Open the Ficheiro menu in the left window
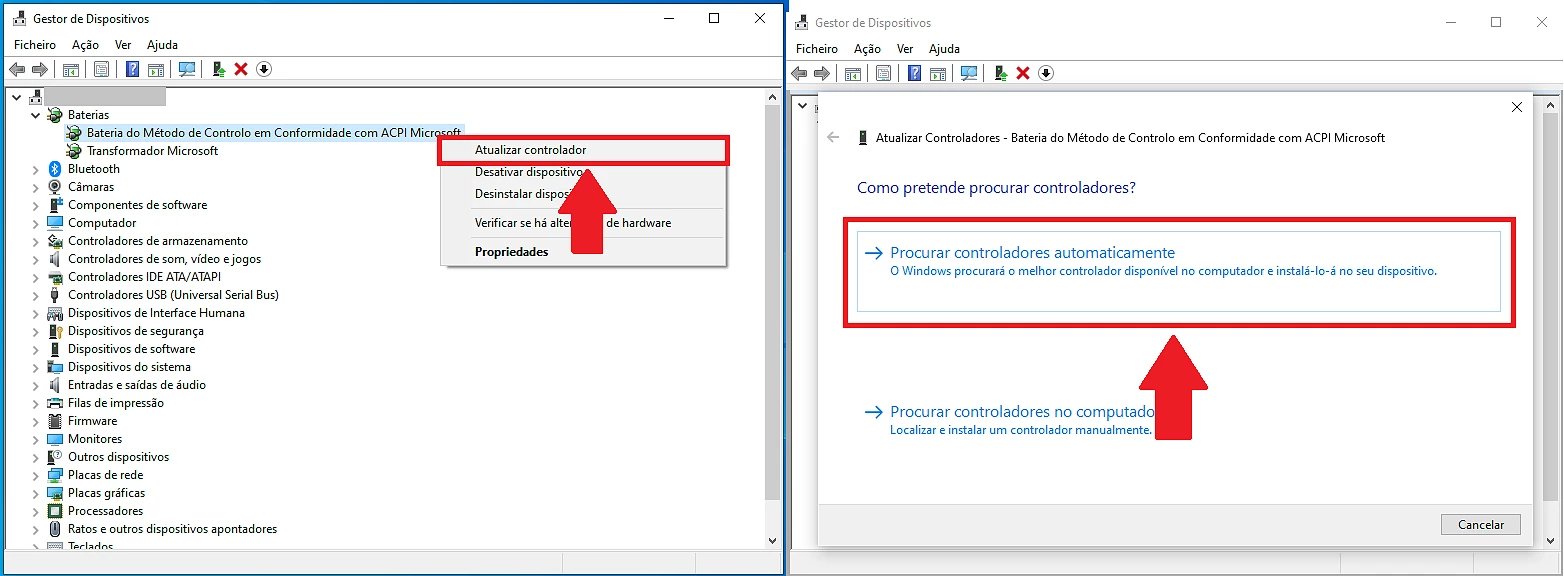1564x576 pixels. coord(35,45)
